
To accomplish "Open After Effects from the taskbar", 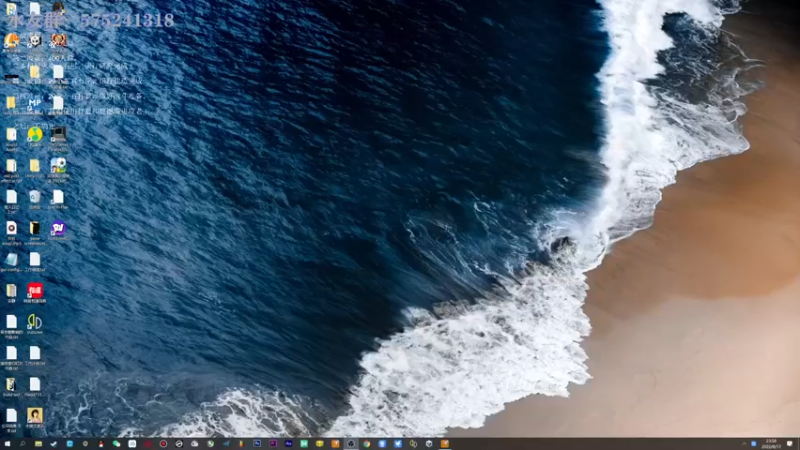I will point(288,444).
